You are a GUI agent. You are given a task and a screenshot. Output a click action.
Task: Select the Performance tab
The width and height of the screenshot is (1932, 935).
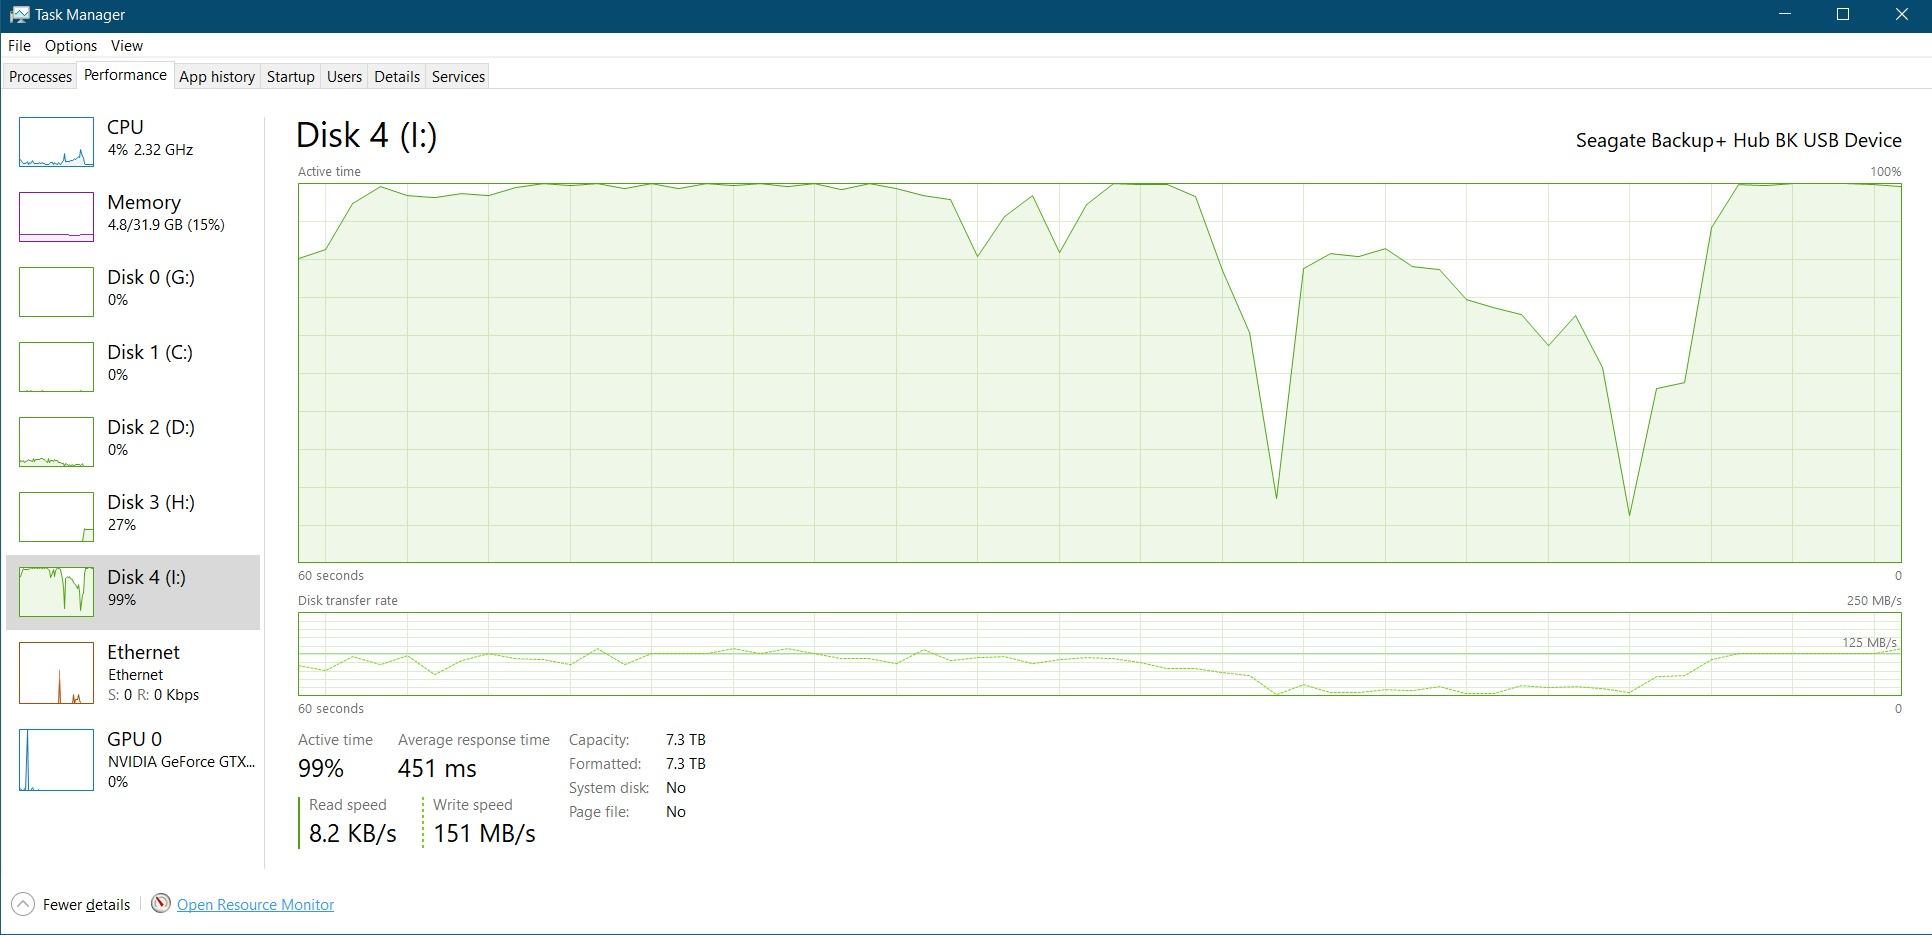125,75
